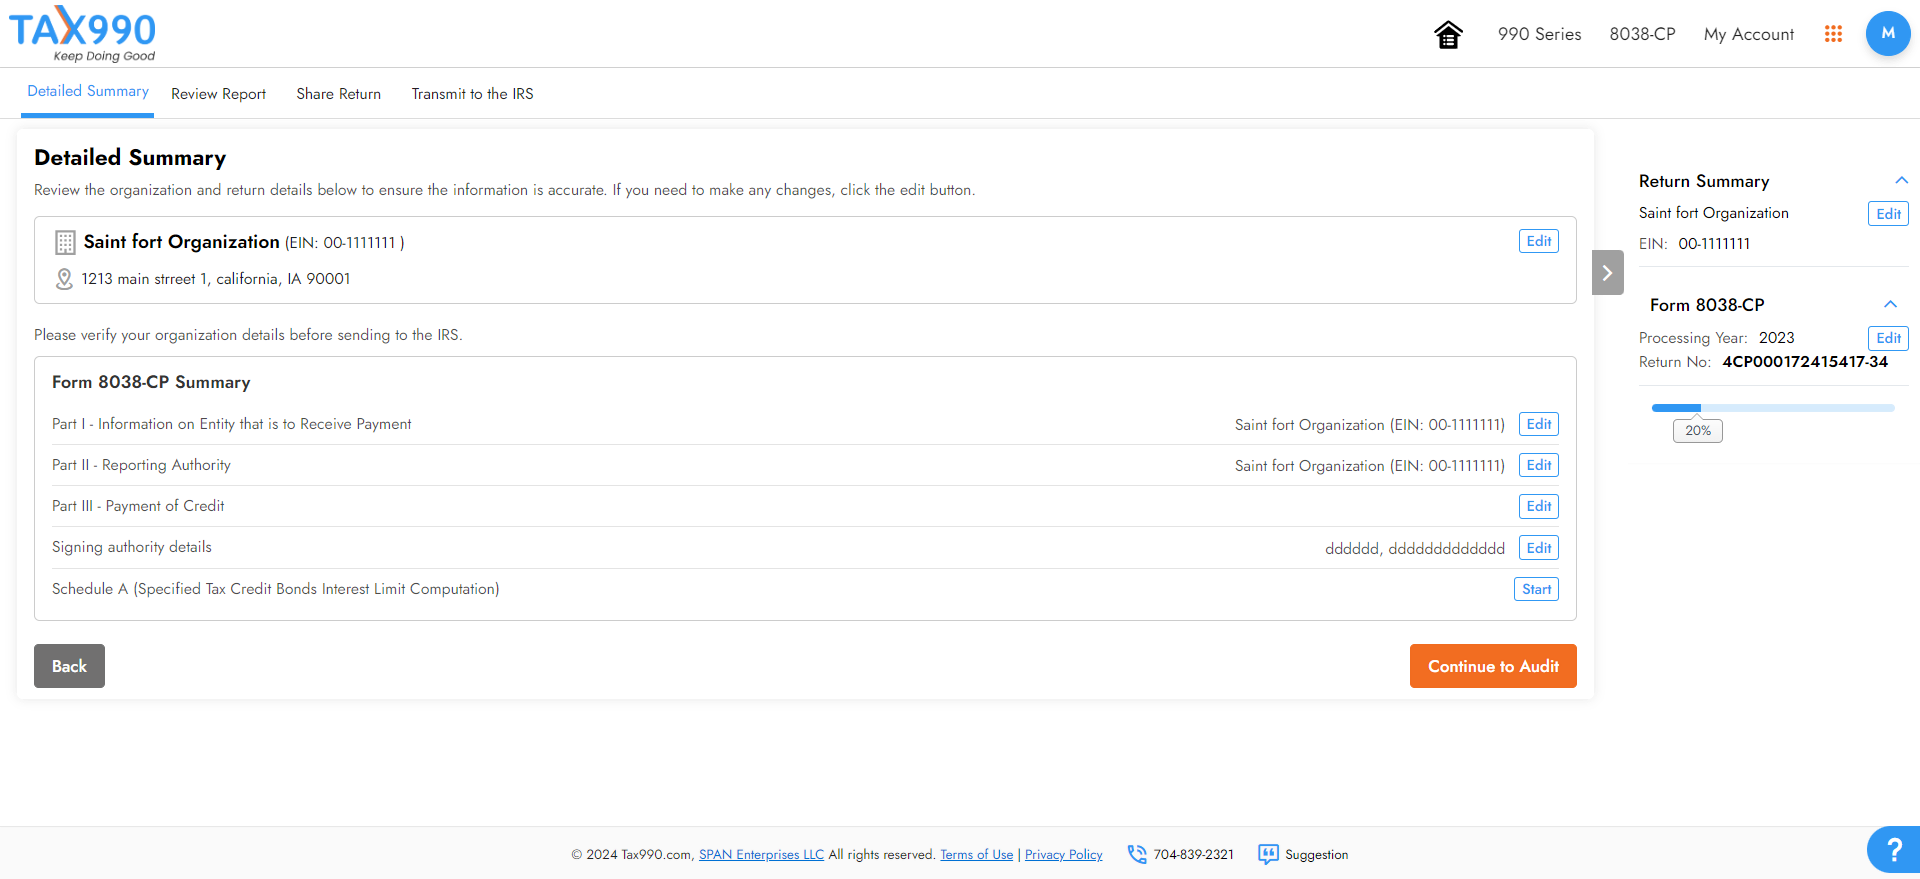
Task: Start Schedule A interest limit computation
Action: (x=1536, y=589)
